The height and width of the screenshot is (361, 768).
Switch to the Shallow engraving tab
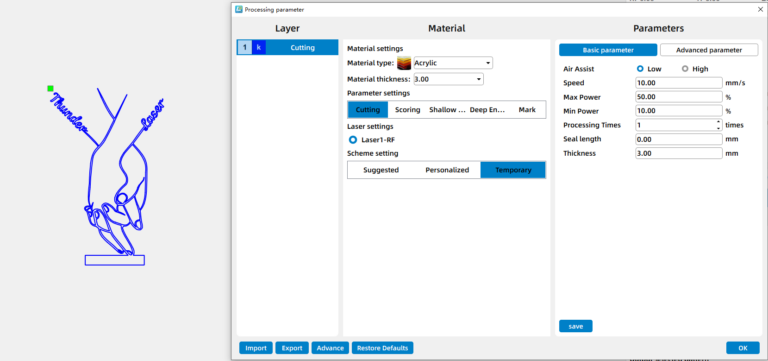click(447, 110)
